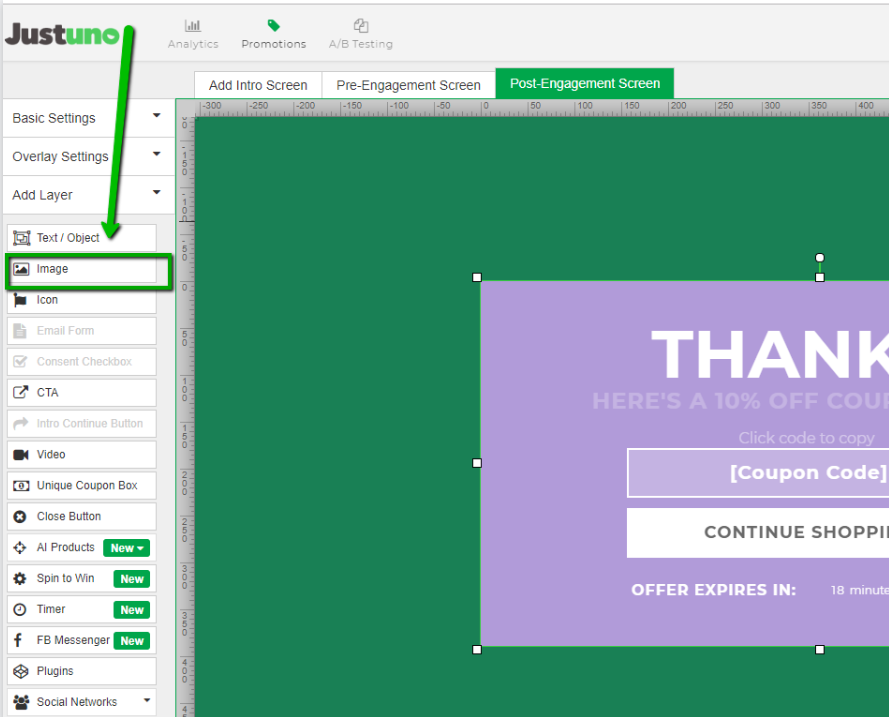
Task: Click the Video camera icon
Action: click(x=21, y=455)
